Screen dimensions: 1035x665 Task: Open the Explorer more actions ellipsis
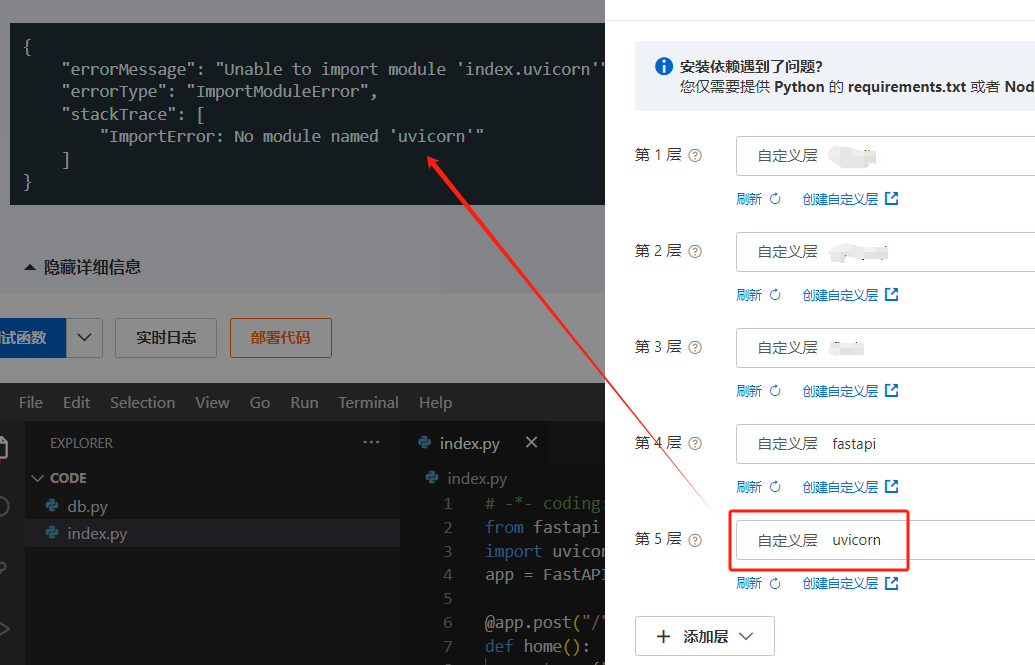click(x=372, y=442)
